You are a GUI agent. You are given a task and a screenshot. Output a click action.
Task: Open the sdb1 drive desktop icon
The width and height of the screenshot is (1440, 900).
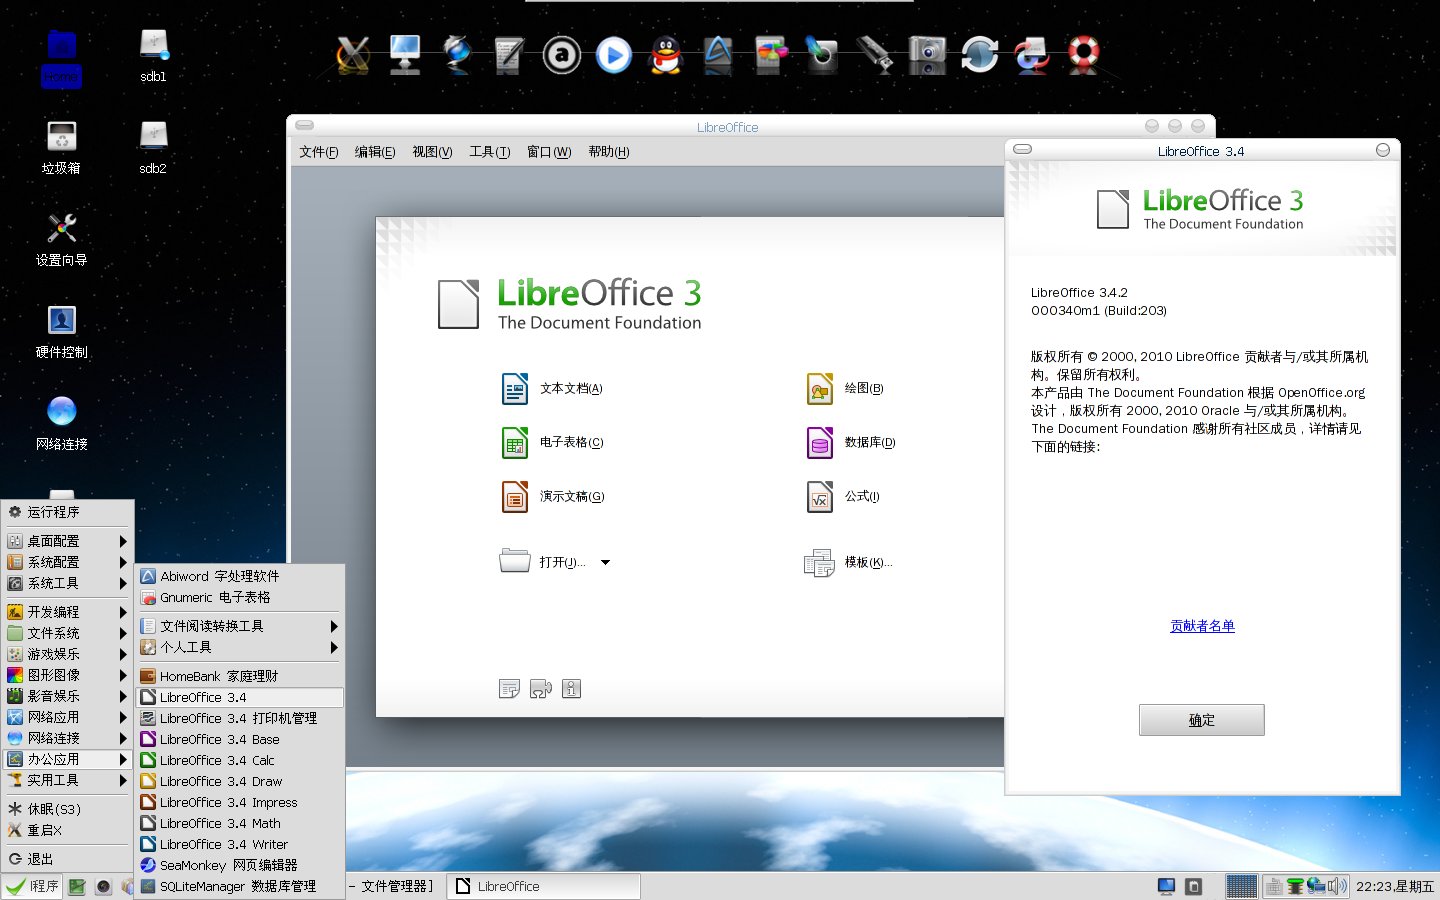coord(153,55)
